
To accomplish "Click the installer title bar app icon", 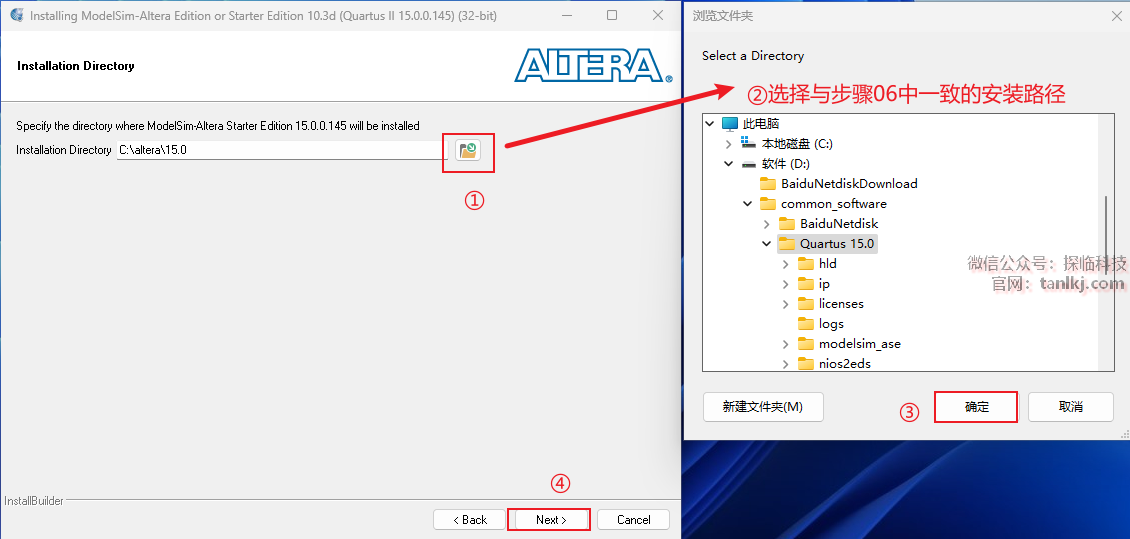I will coord(16,15).
